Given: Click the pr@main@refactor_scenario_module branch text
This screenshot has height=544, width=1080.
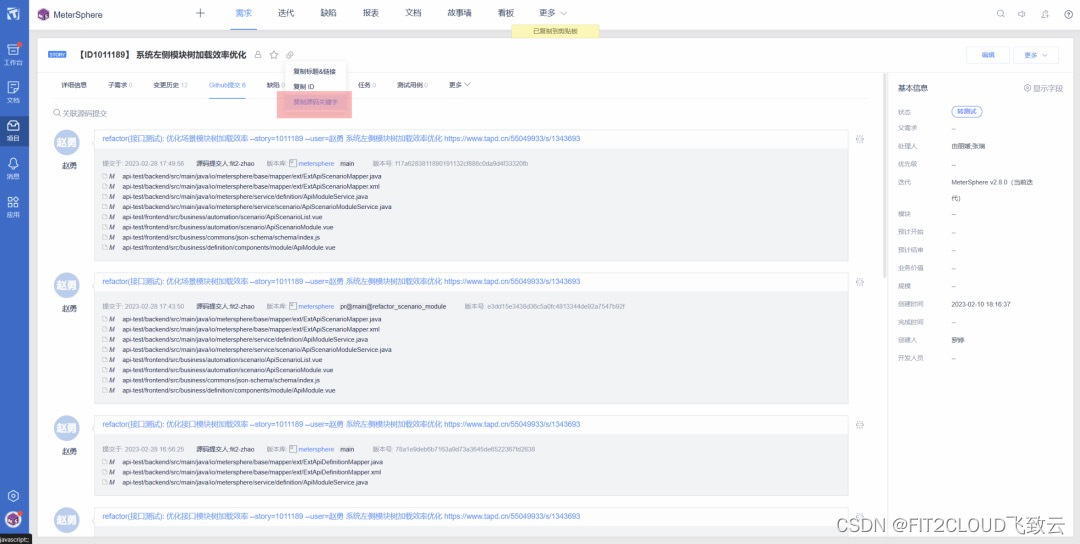Looking at the screenshot, I should pos(393,306).
